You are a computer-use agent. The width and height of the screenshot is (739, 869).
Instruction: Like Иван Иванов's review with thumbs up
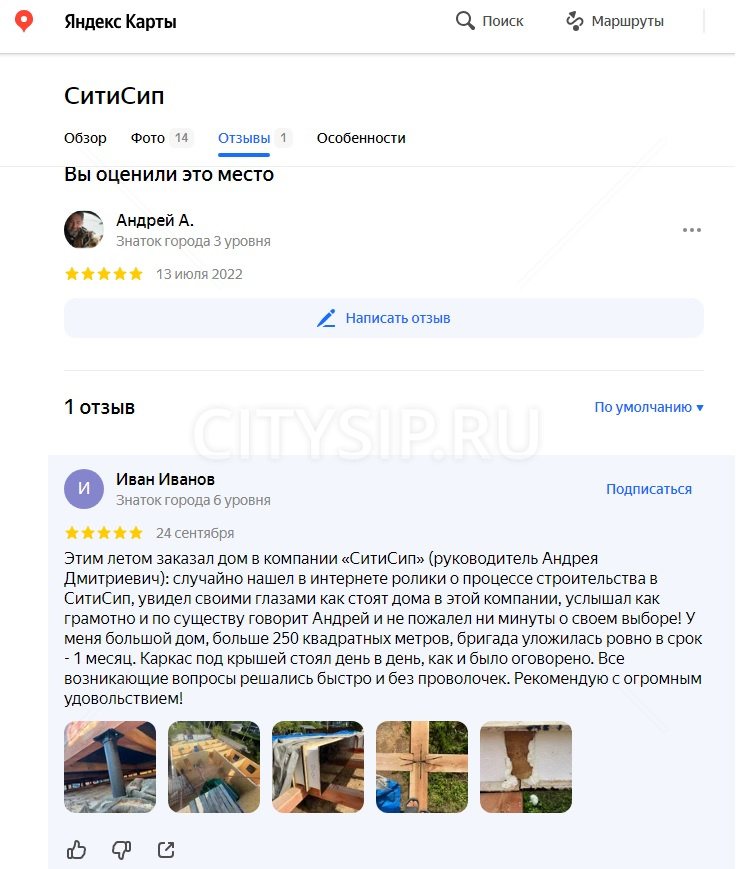pyautogui.click(x=77, y=850)
